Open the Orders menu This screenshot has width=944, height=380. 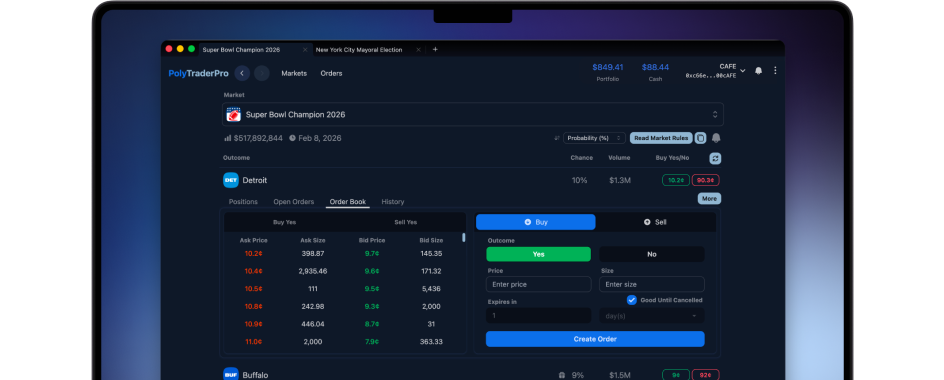coord(331,73)
